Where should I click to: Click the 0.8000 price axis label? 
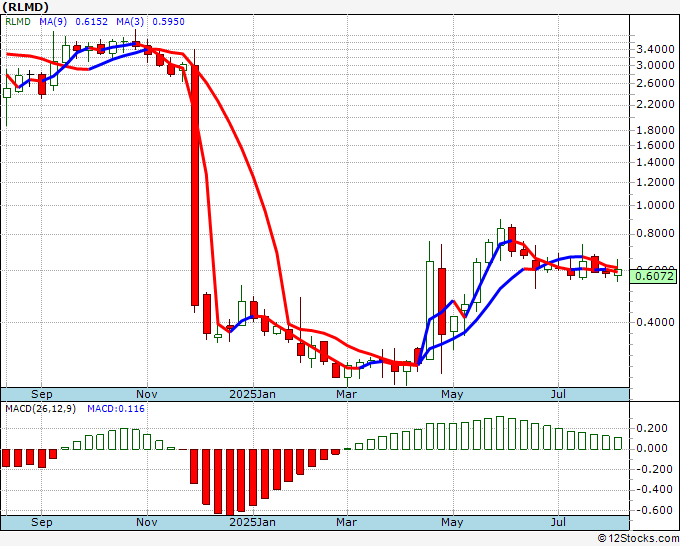(x=655, y=233)
